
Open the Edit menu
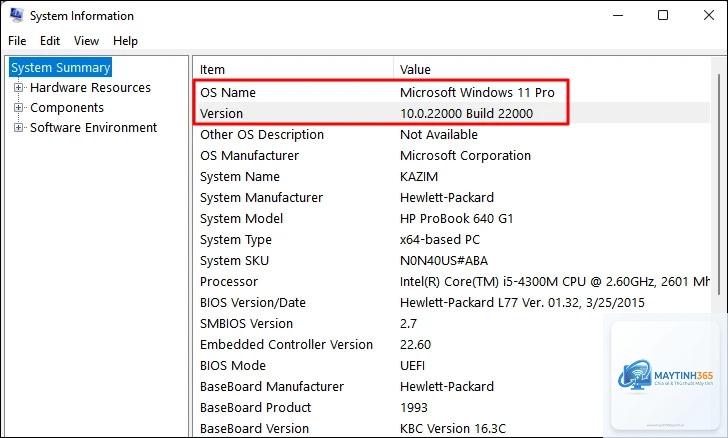pyautogui.click(x=50, y=41)
